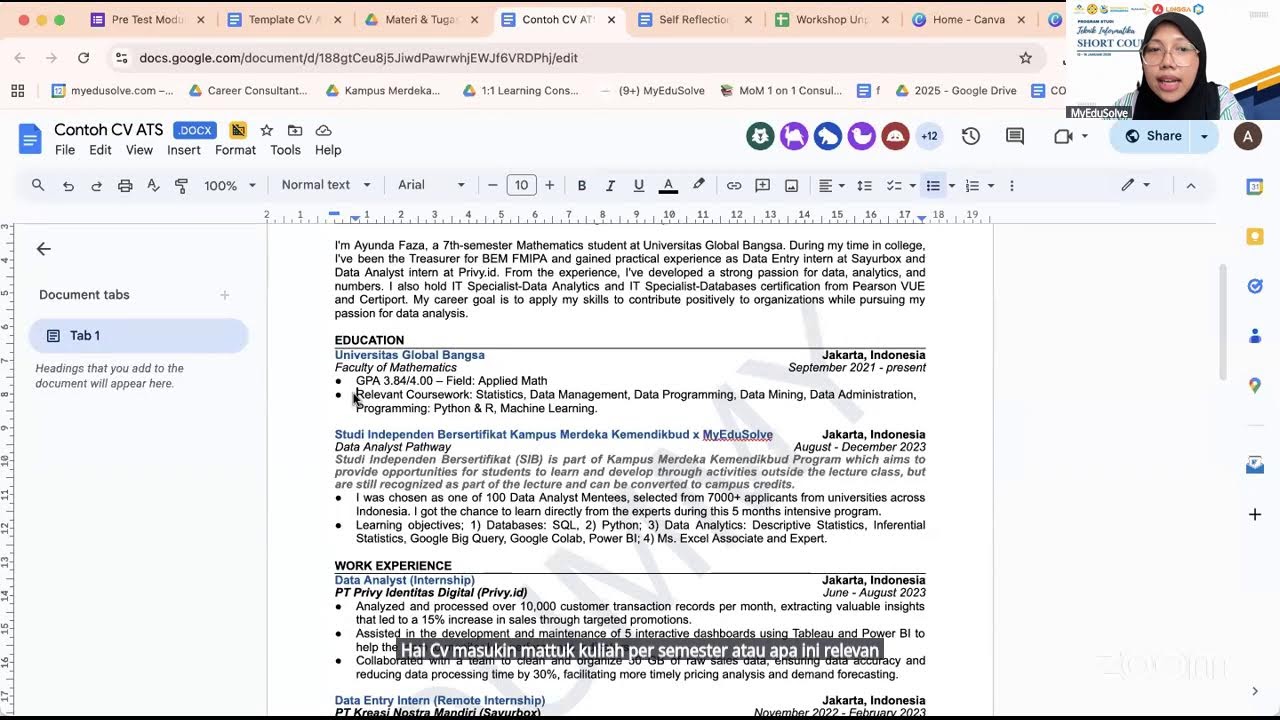Open the text alignment dropdown
1280x720 pixels.
(x=831, y=185)
